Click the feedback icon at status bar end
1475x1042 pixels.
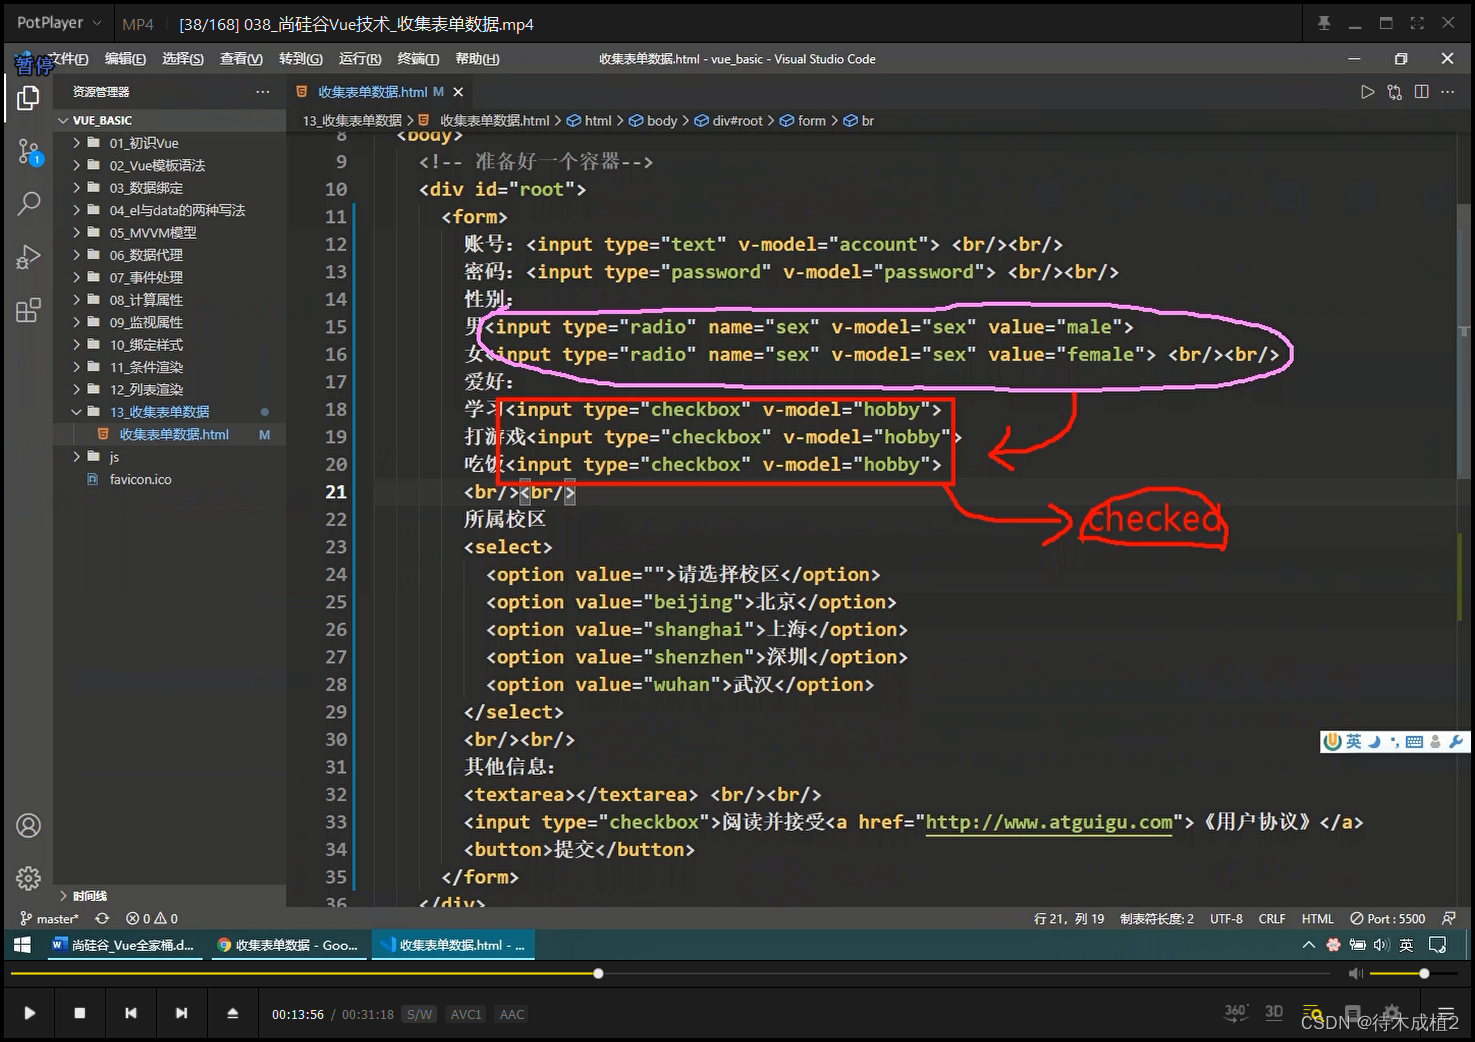coord(1448,918)
